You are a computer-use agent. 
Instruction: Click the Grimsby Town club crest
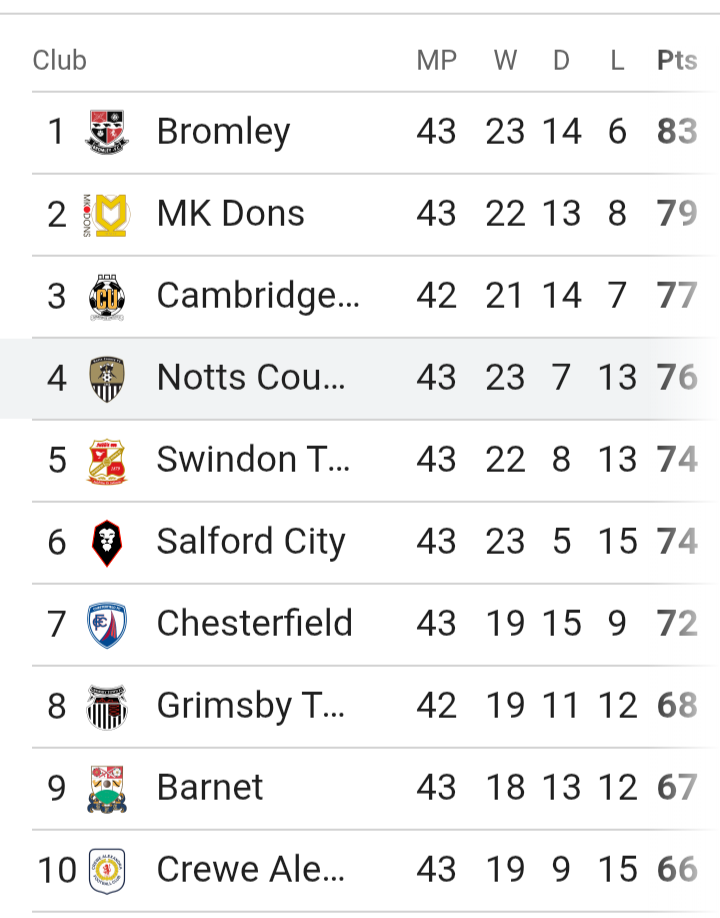coord(107,705)
